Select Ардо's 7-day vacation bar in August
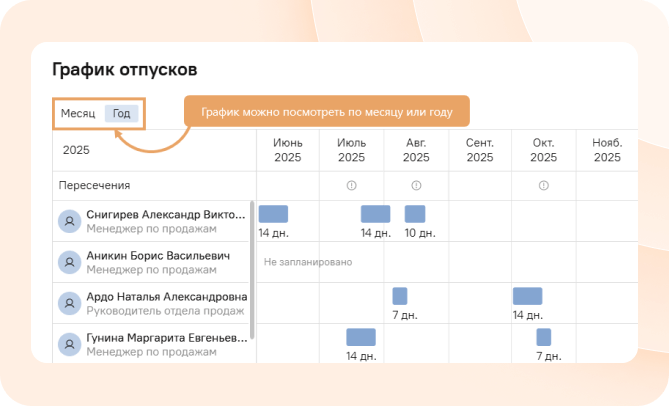This screenshot has height=406, width=669. tap(399, 295)
